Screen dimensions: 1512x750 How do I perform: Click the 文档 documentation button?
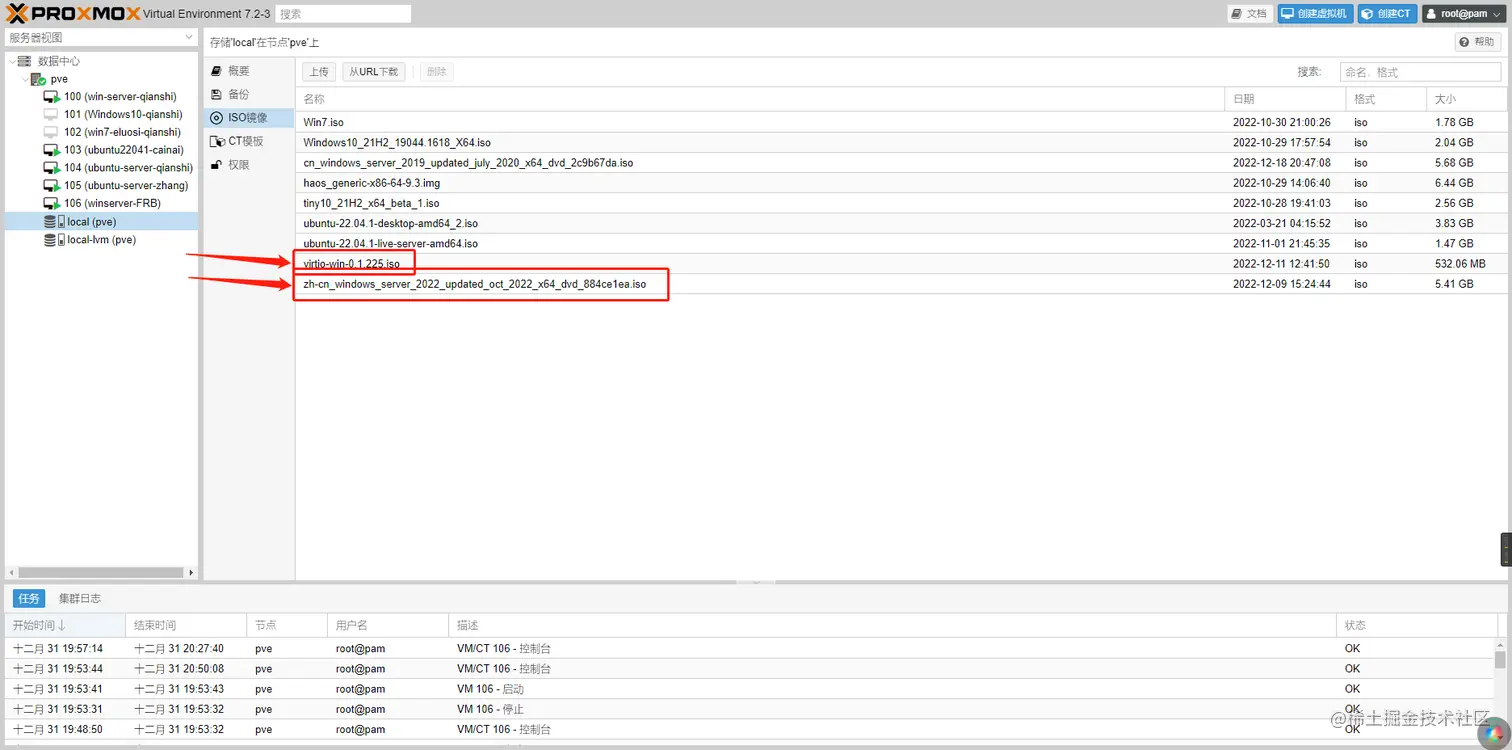1250,14
